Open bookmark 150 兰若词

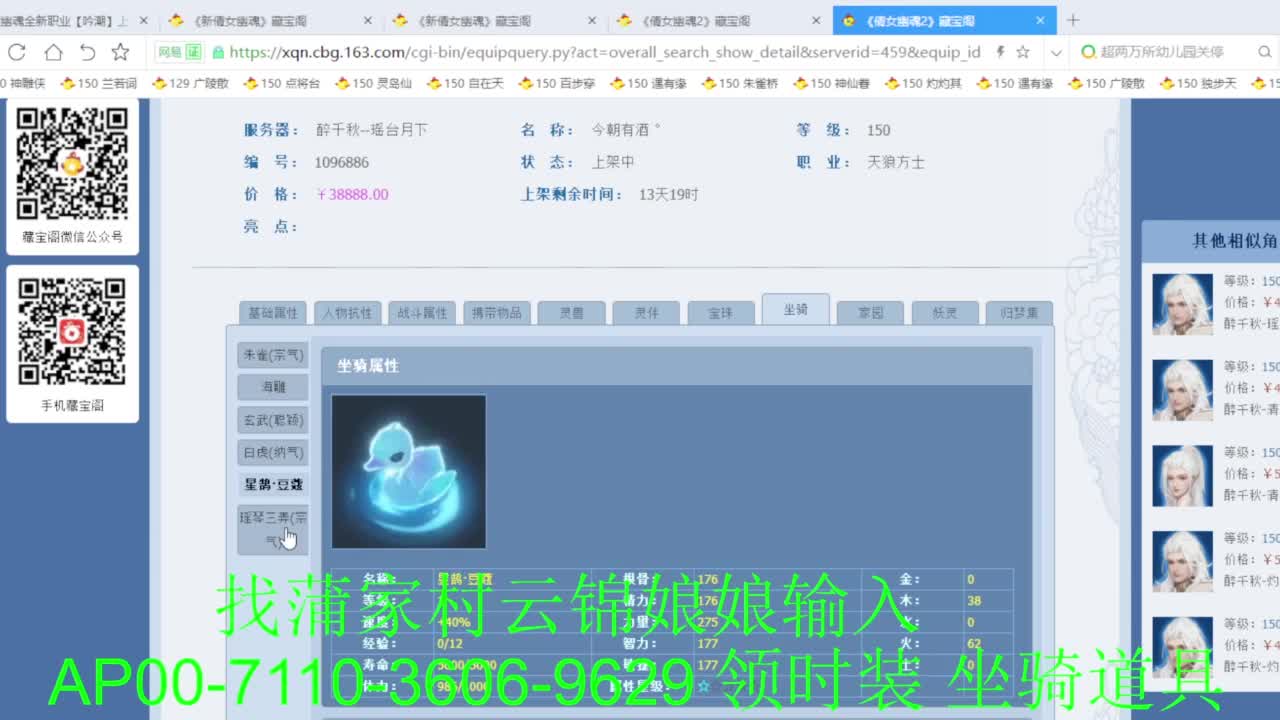[98, 83]
